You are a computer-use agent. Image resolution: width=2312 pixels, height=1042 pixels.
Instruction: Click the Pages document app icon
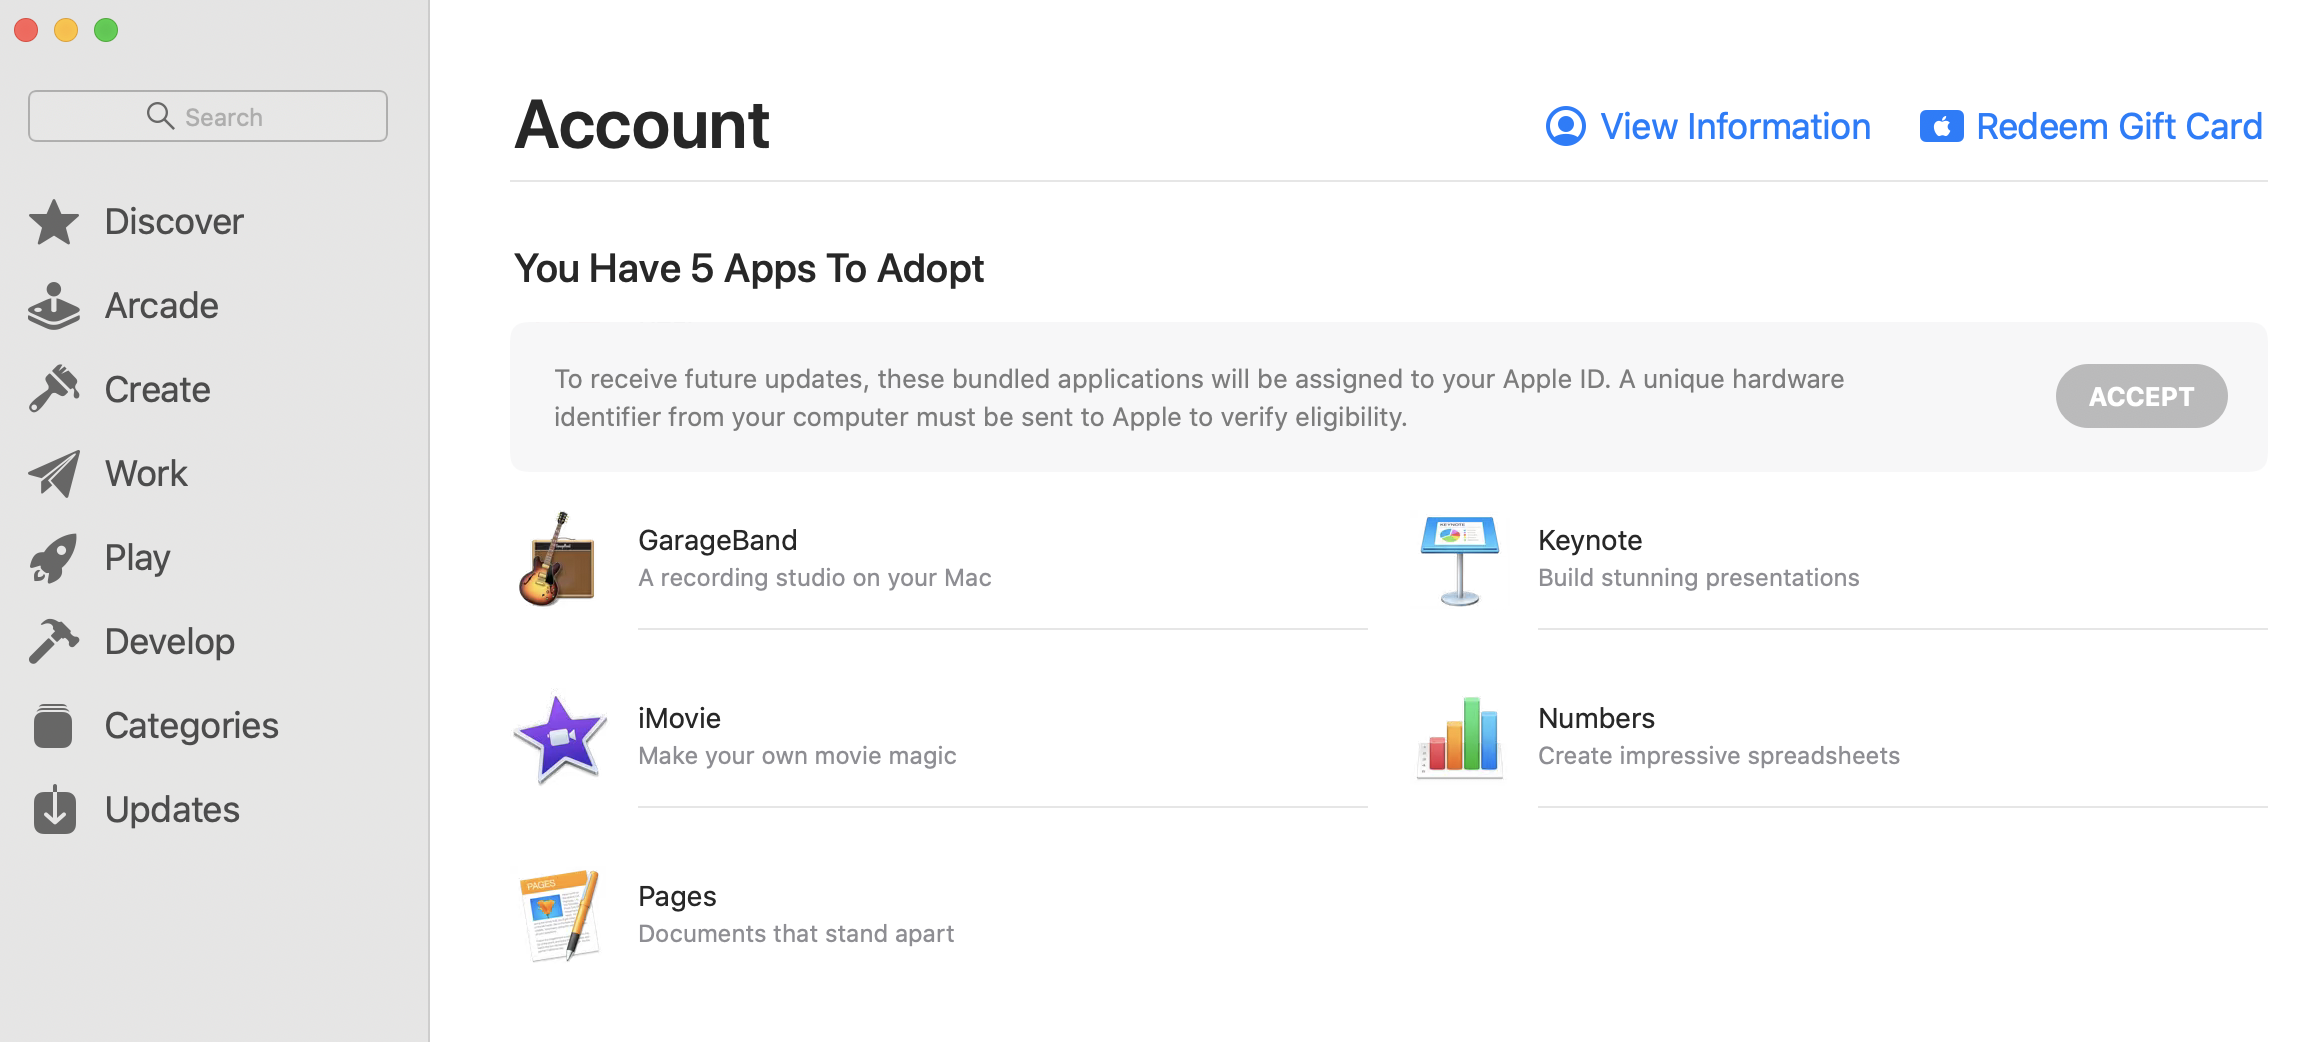coord(559,914)
